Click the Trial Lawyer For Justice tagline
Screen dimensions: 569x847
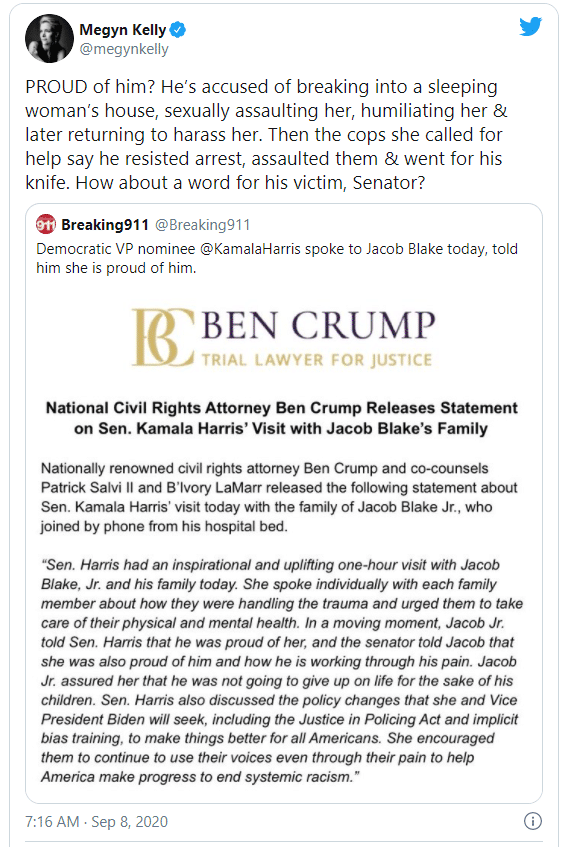tap(317, 360)
